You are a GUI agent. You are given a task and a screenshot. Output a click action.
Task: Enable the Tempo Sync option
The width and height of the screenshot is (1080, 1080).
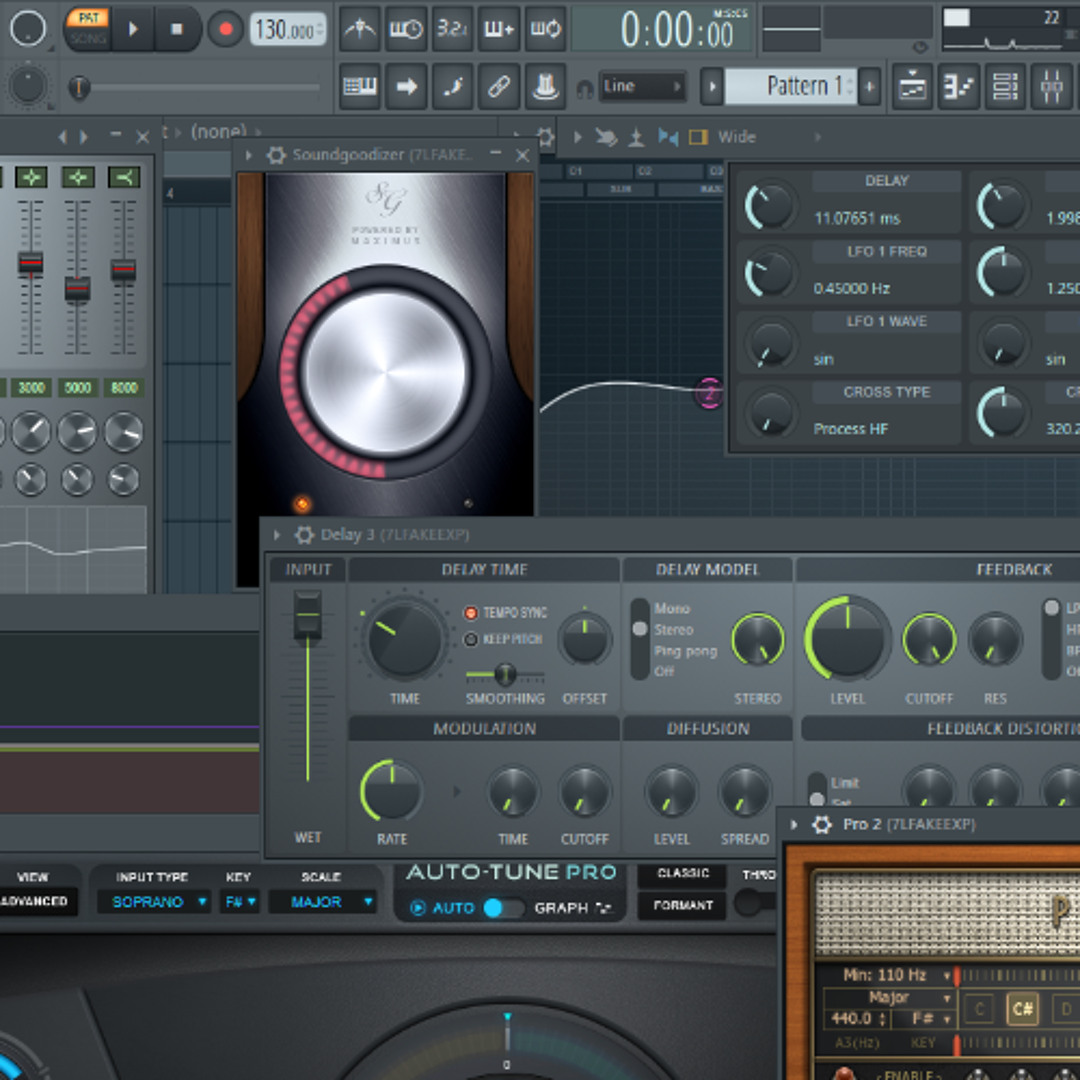pyautogui.click(x=471, y=613)
